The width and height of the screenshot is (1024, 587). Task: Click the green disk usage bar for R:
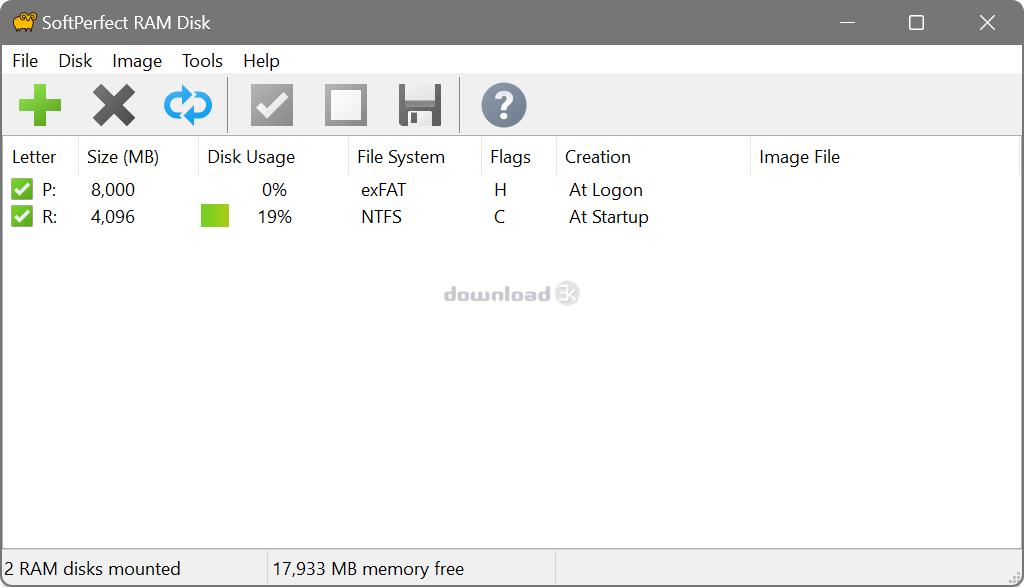(215, 216)
